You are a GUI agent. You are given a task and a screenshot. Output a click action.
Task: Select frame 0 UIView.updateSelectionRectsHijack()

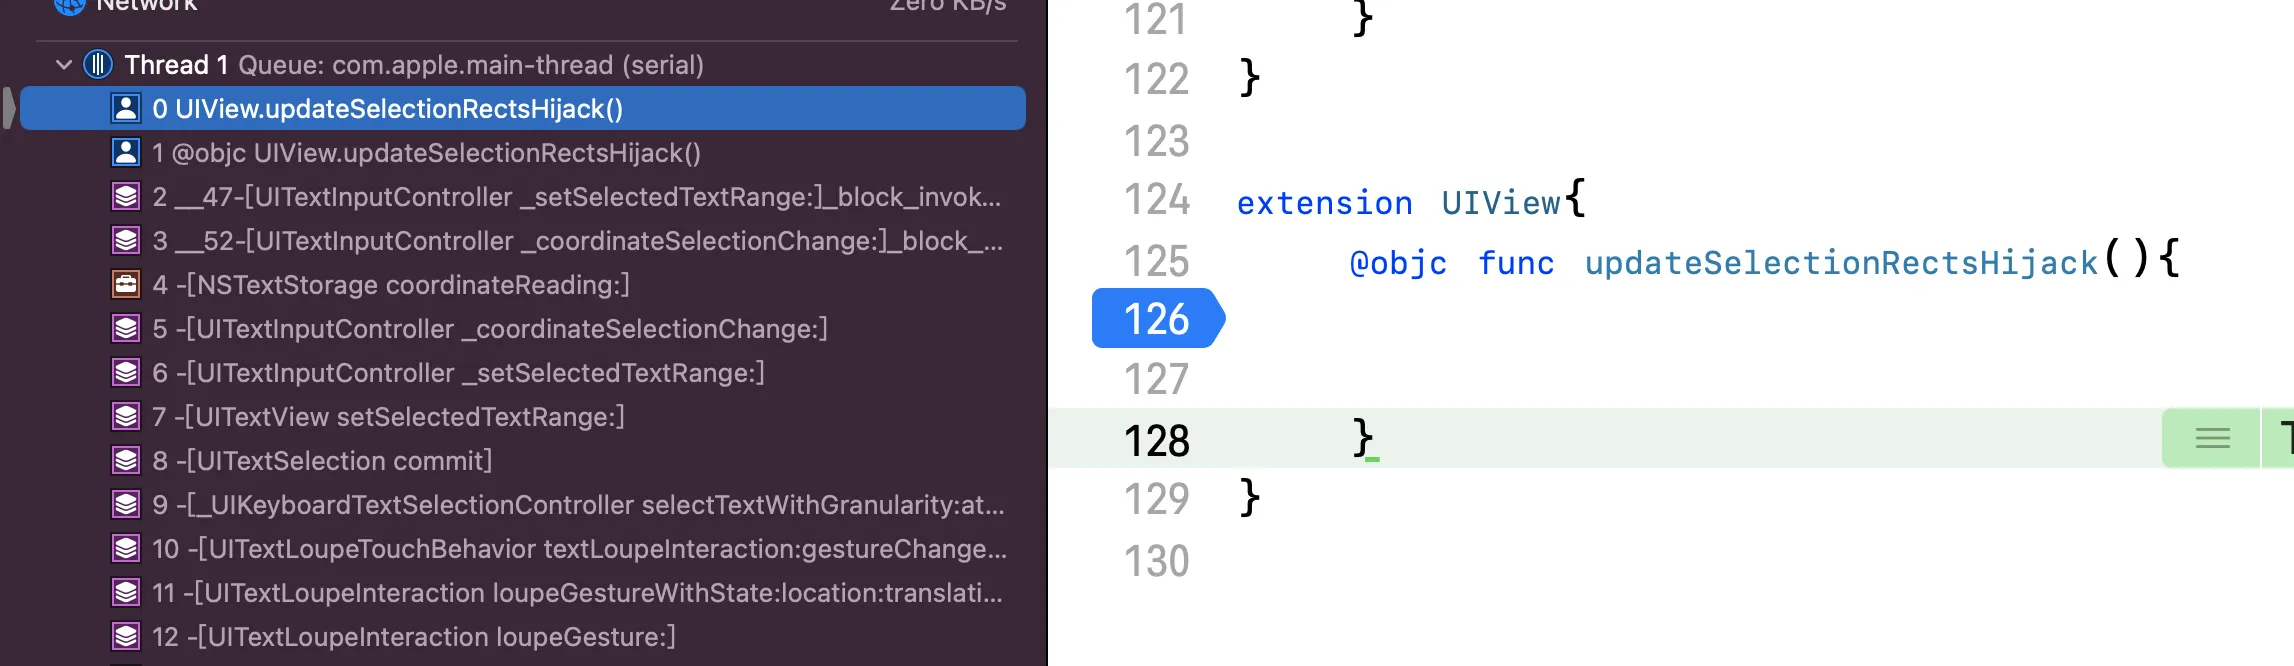pyautogui.click(x=387, y=109)
